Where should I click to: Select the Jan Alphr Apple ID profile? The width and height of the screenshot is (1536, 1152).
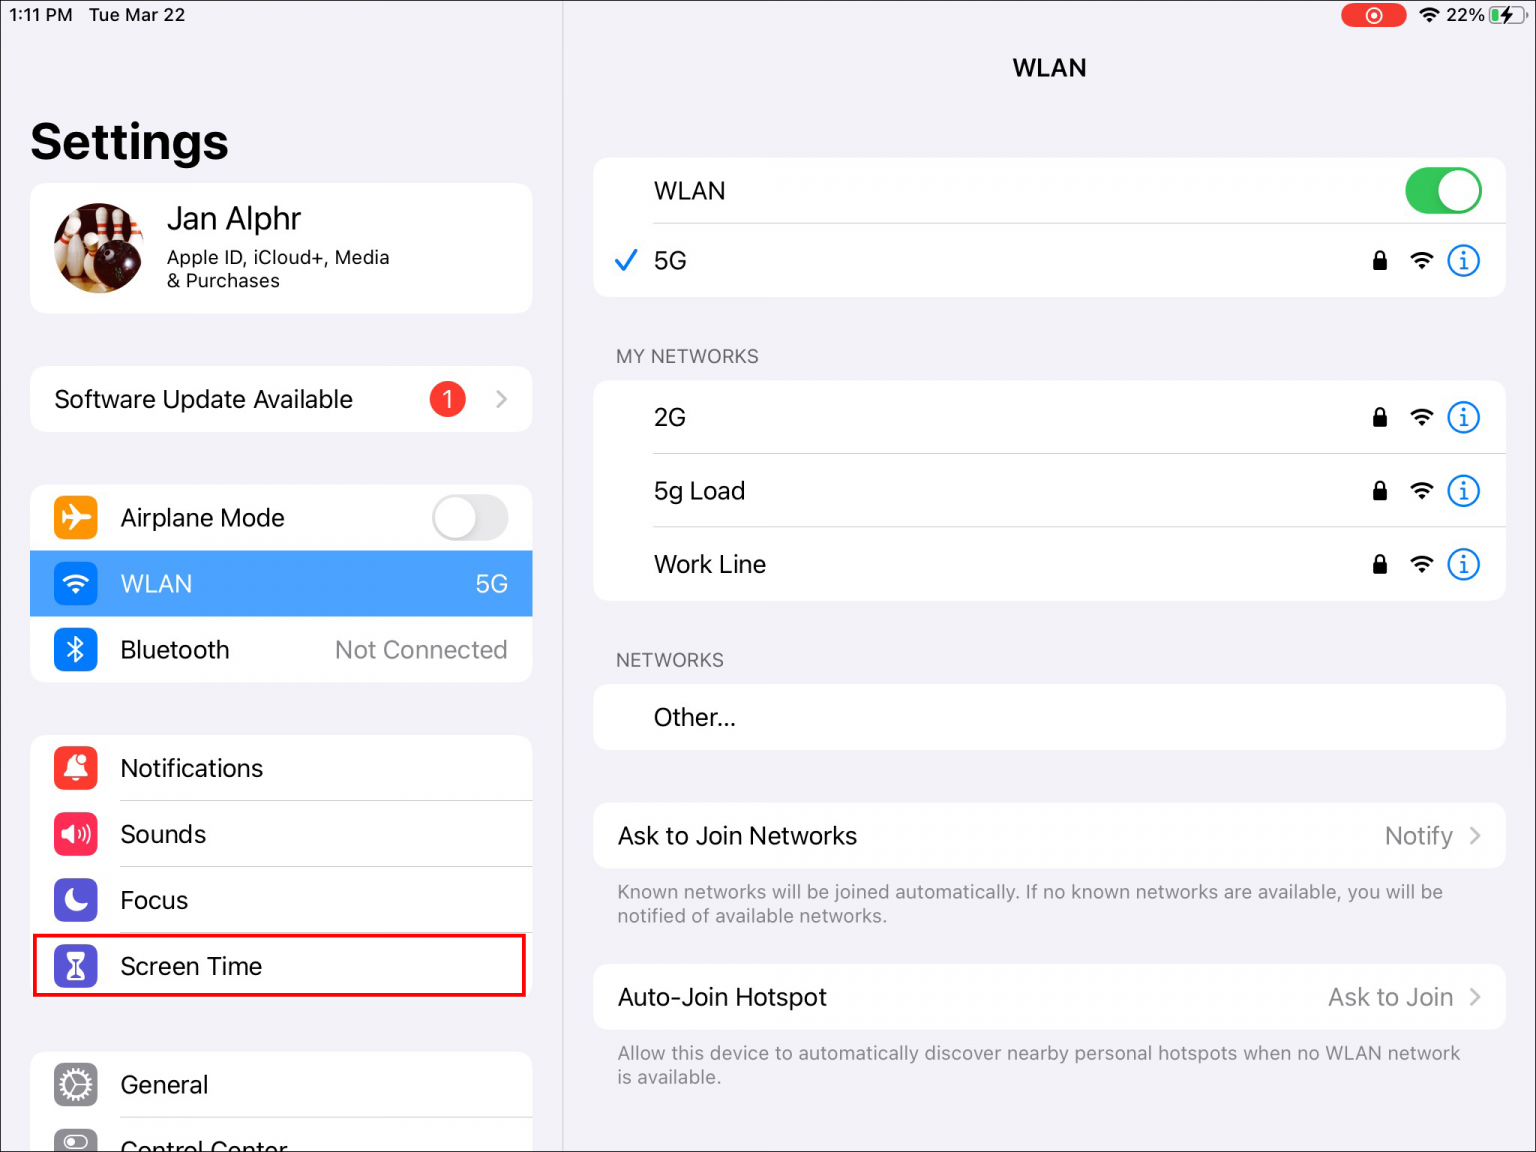281,248
